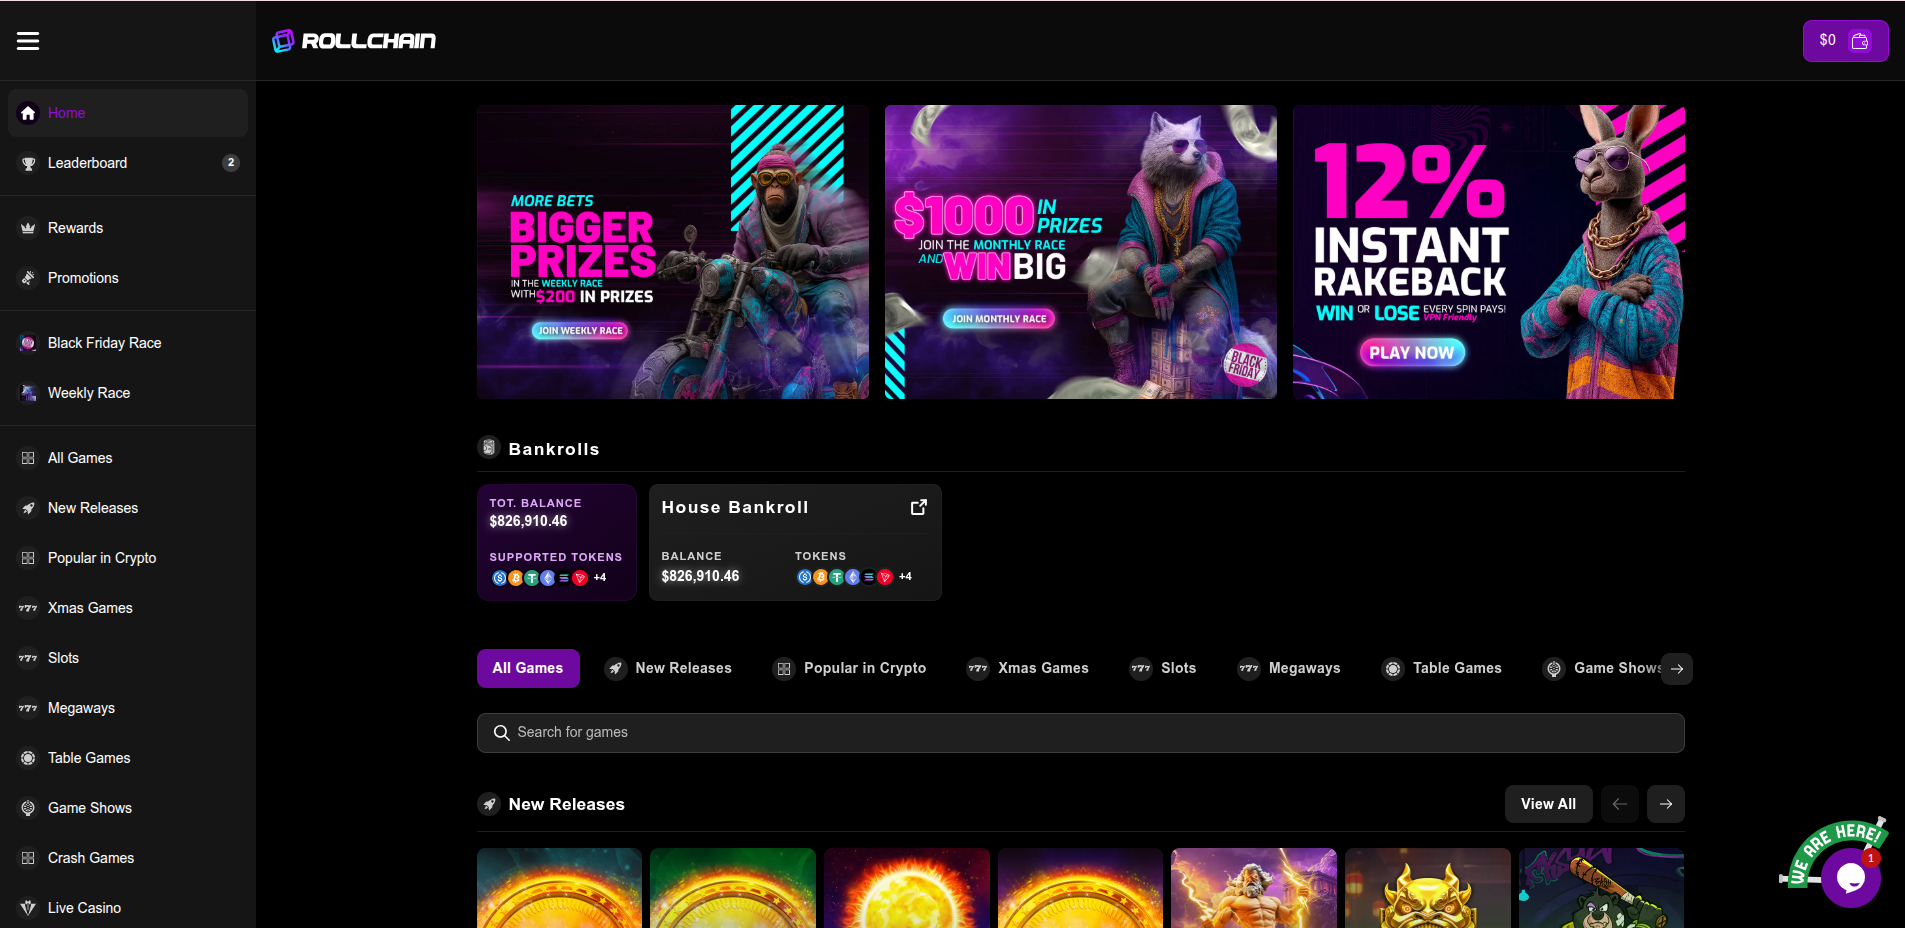This screenshot has height=928, width=1905.
Task: Click View All for New Releases
Action: pyautogui.click(x=1547, y=804)
